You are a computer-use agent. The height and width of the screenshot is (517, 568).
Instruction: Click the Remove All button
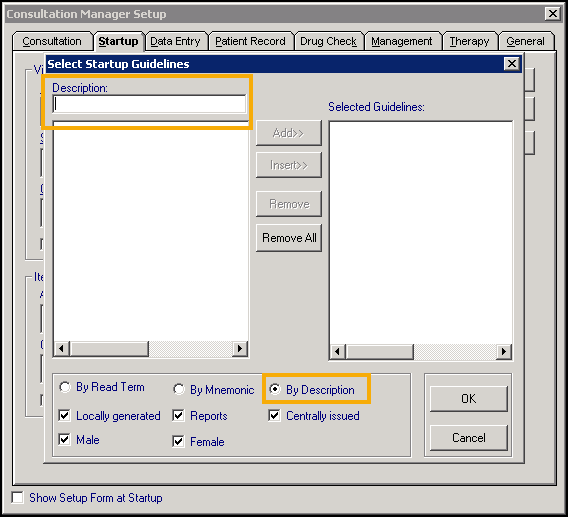(x=289, y=238)
